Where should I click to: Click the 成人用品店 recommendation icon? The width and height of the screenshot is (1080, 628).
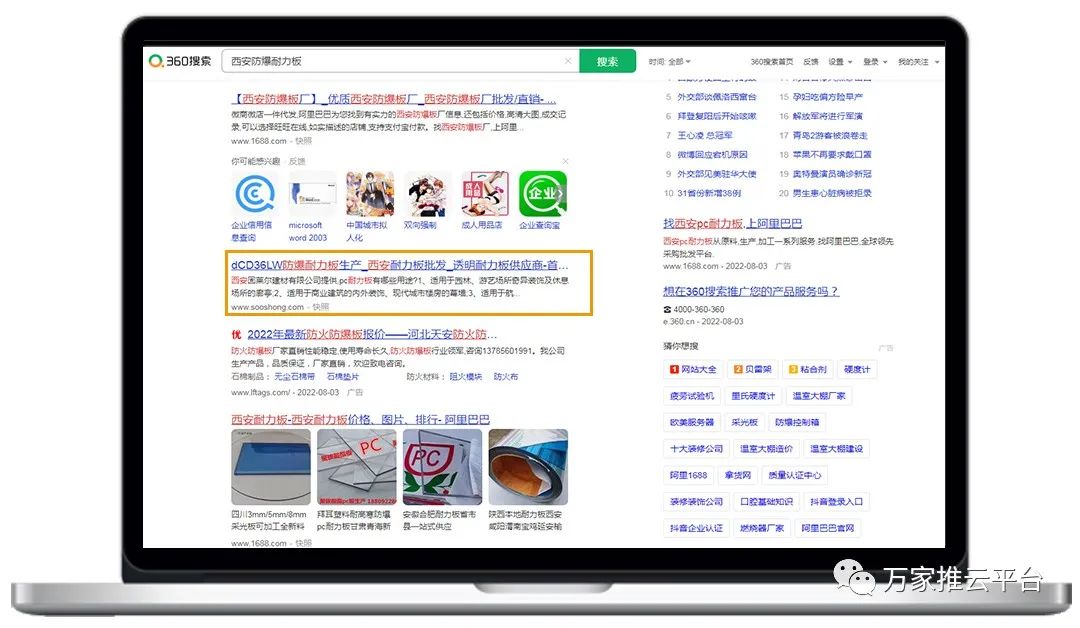485,194
